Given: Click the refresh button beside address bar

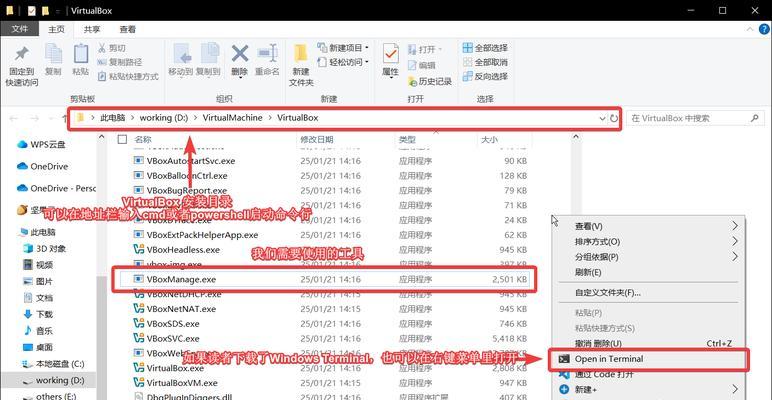Looking at the screenshot, I should (613, 118).
